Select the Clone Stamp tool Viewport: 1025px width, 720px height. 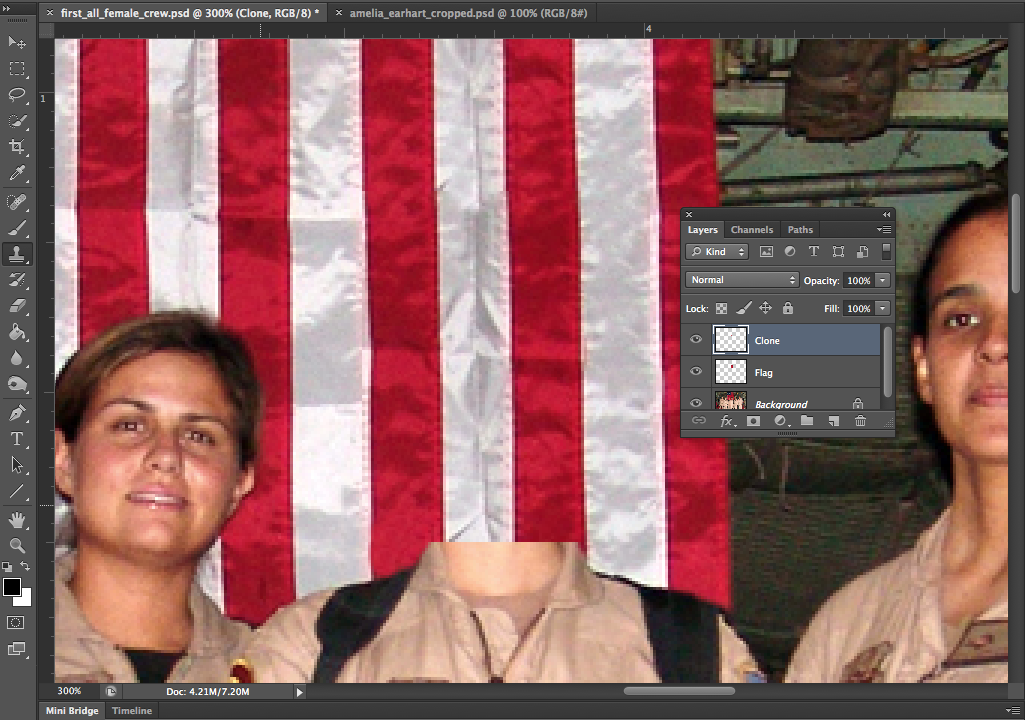click(17, 254)
